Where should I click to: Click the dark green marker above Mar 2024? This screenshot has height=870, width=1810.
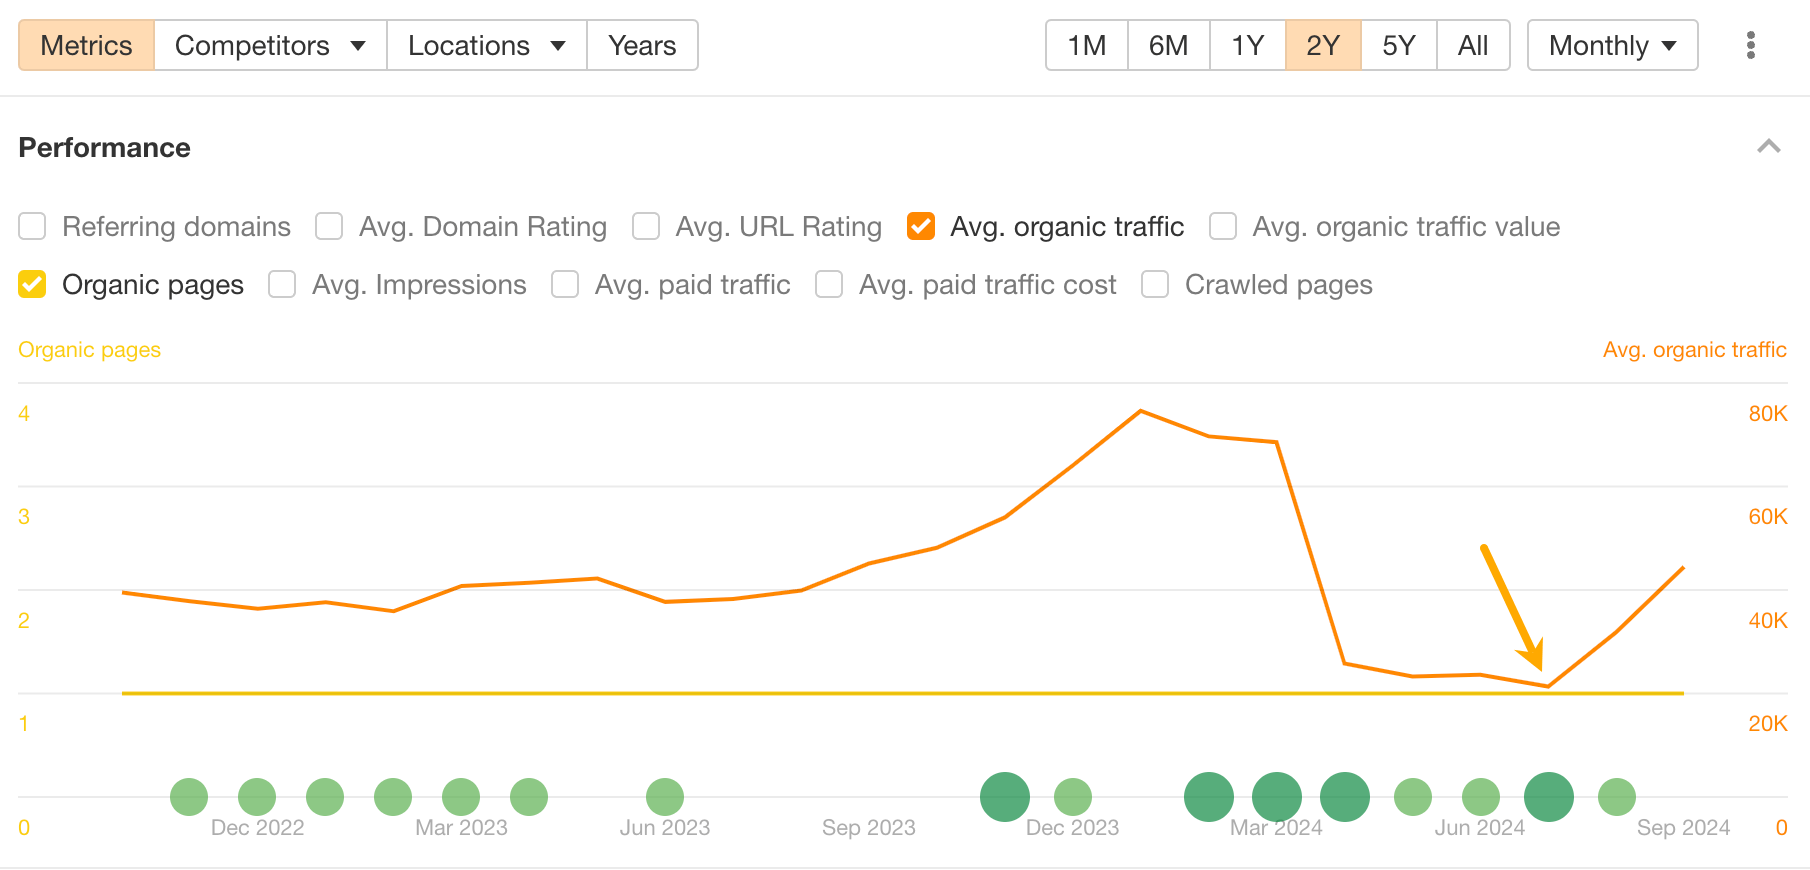tap(1276, 797)
